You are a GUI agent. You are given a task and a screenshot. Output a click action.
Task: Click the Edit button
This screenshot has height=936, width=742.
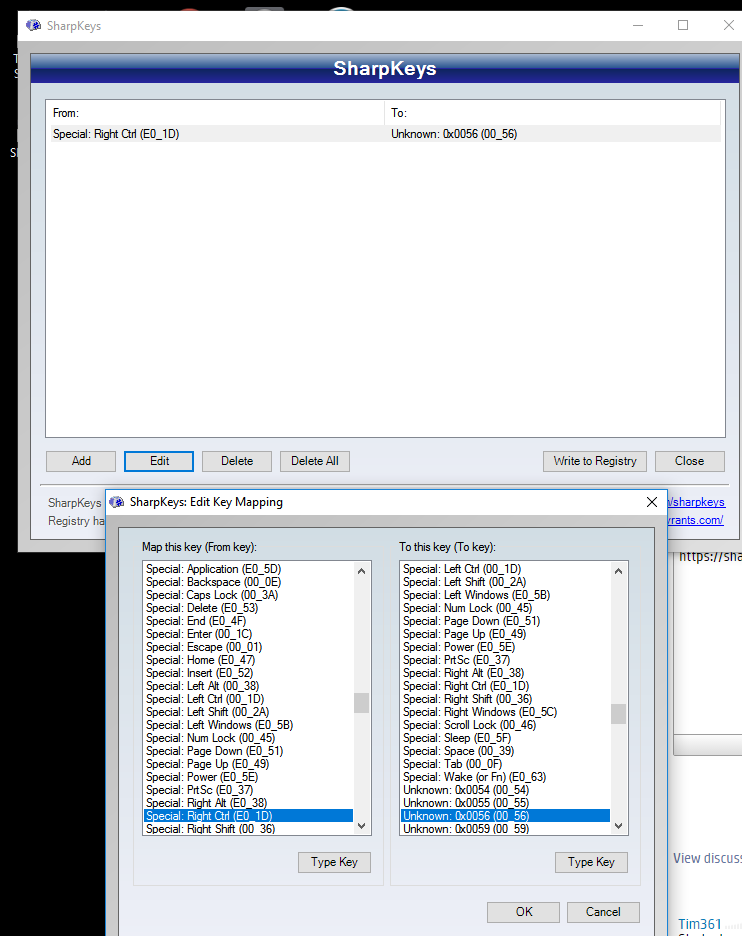pyautogui.click(x=159, y=461)
